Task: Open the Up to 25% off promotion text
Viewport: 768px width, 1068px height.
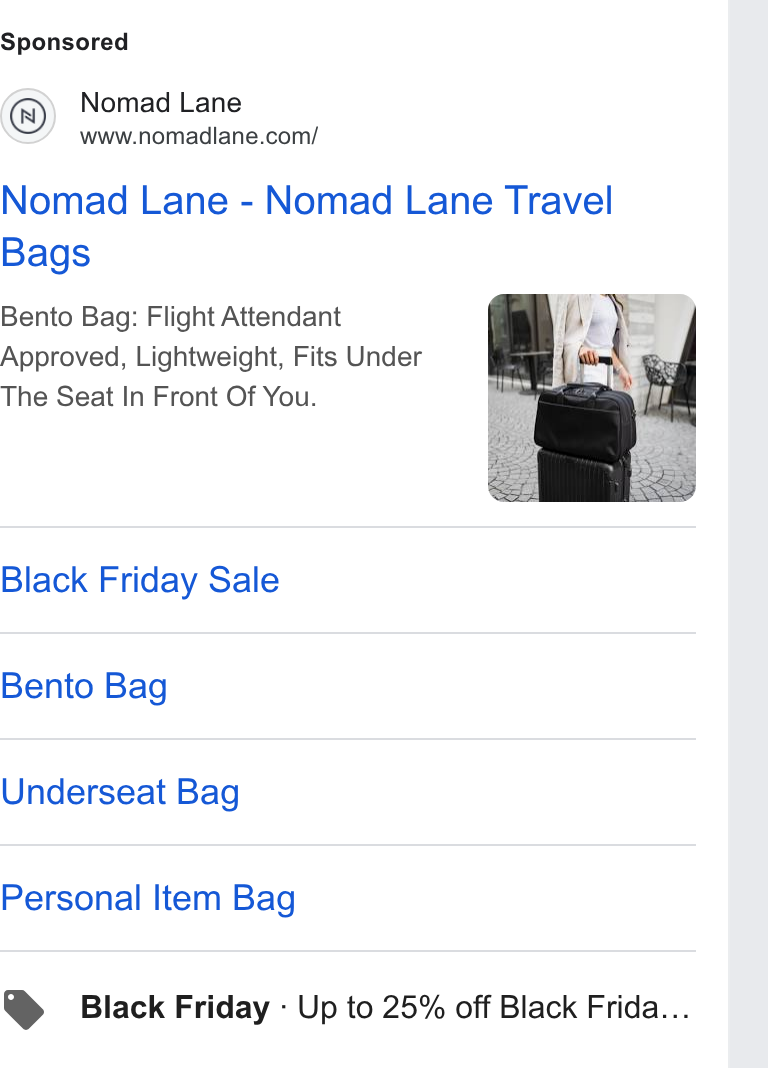Action: coord(494,1007)
